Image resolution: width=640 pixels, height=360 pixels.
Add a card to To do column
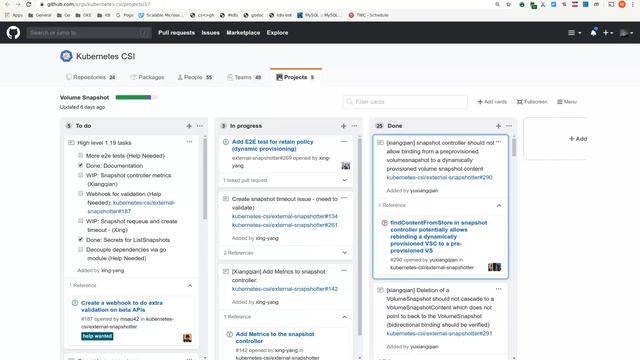(x=189, y=126)
